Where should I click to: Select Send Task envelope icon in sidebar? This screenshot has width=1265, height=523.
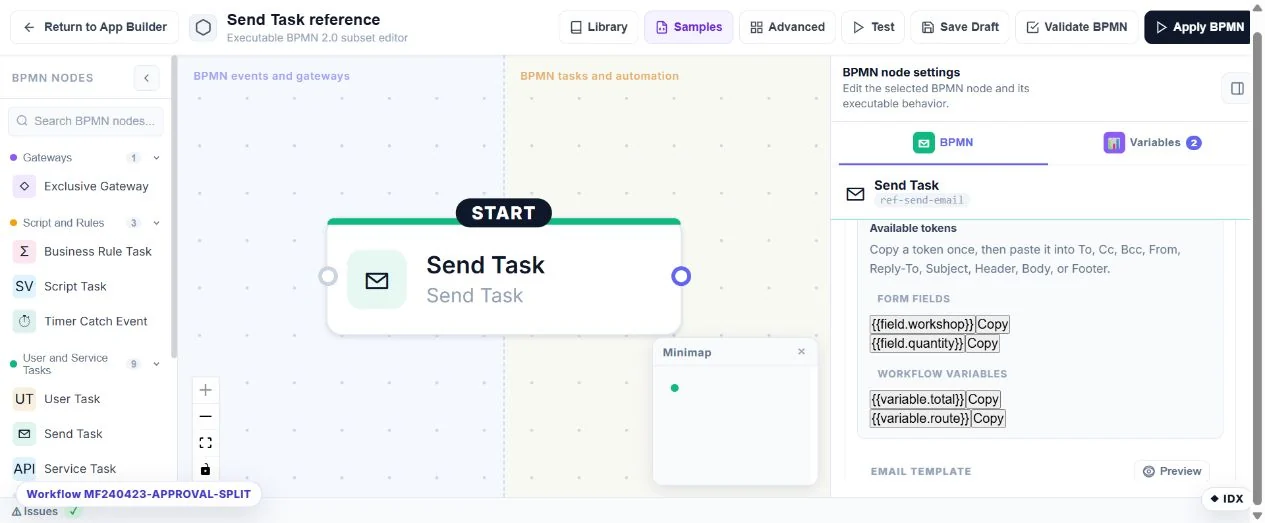(x=24, y=434)
